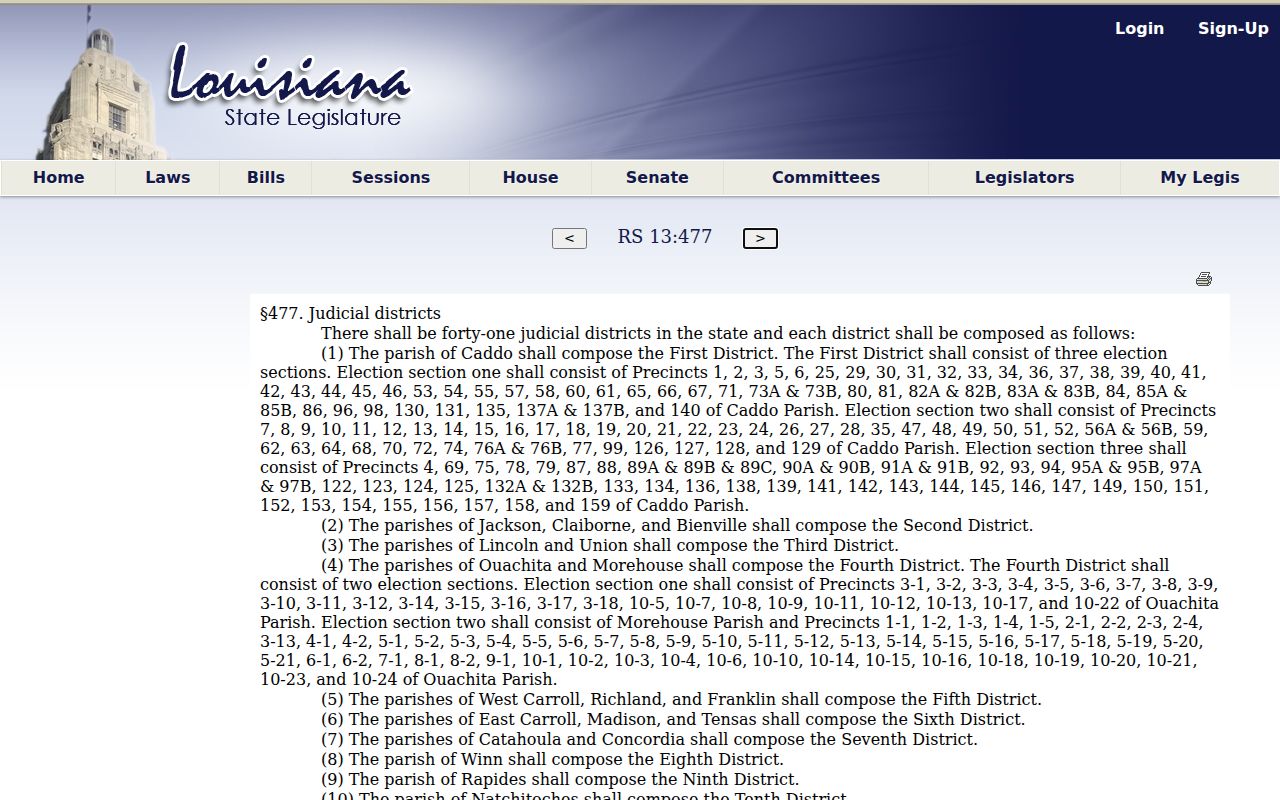Open the House menu item

click(x=531, y=177)
